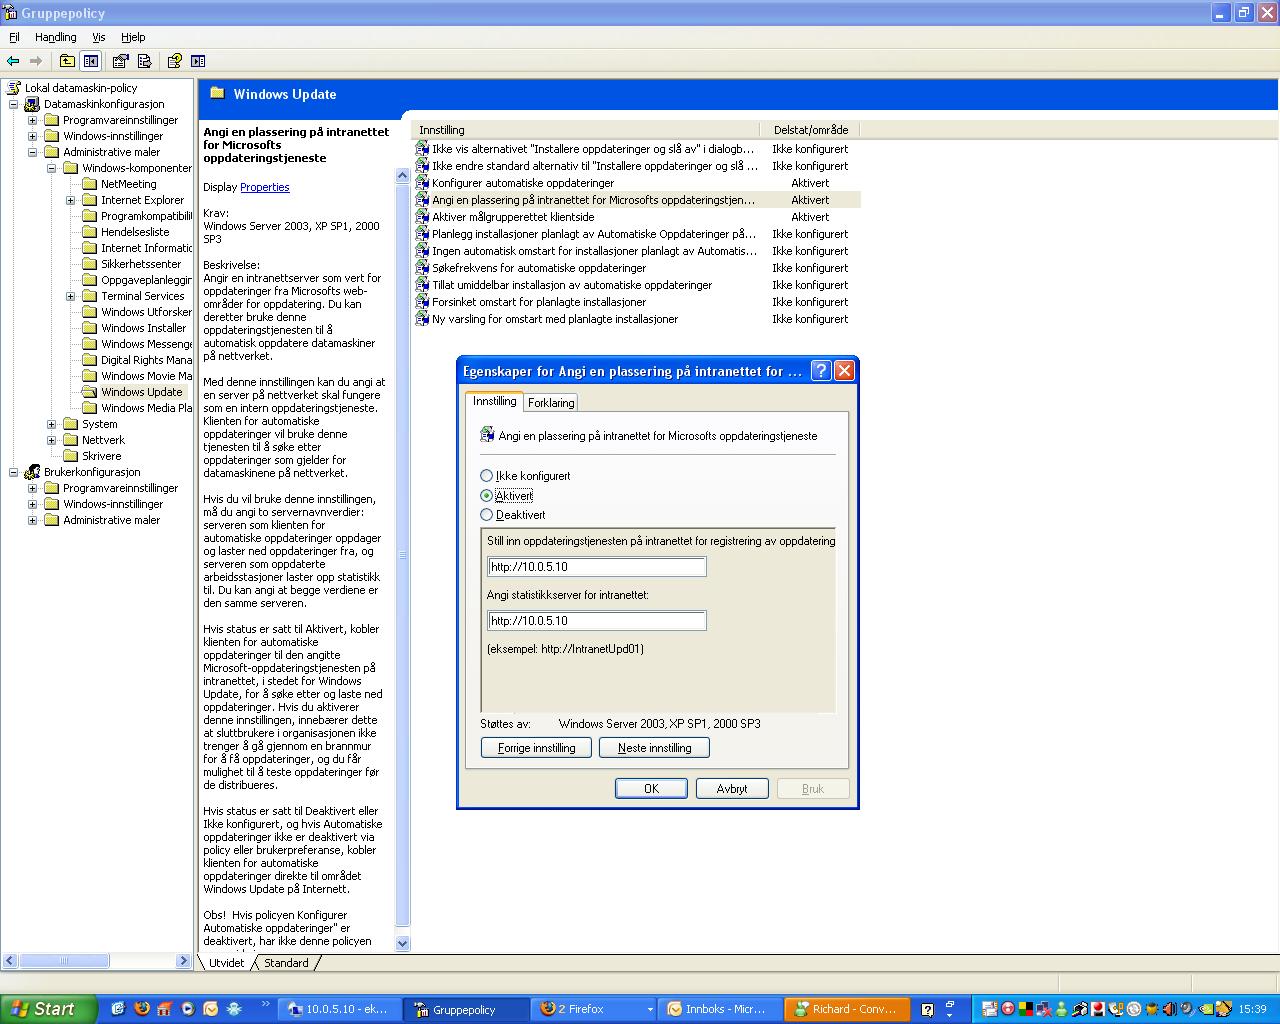Click the policy icon beside Aktiver målgrupperettet klientside
The height and width of the screenshot is (1024, 1280).
[x=422, y=217]
